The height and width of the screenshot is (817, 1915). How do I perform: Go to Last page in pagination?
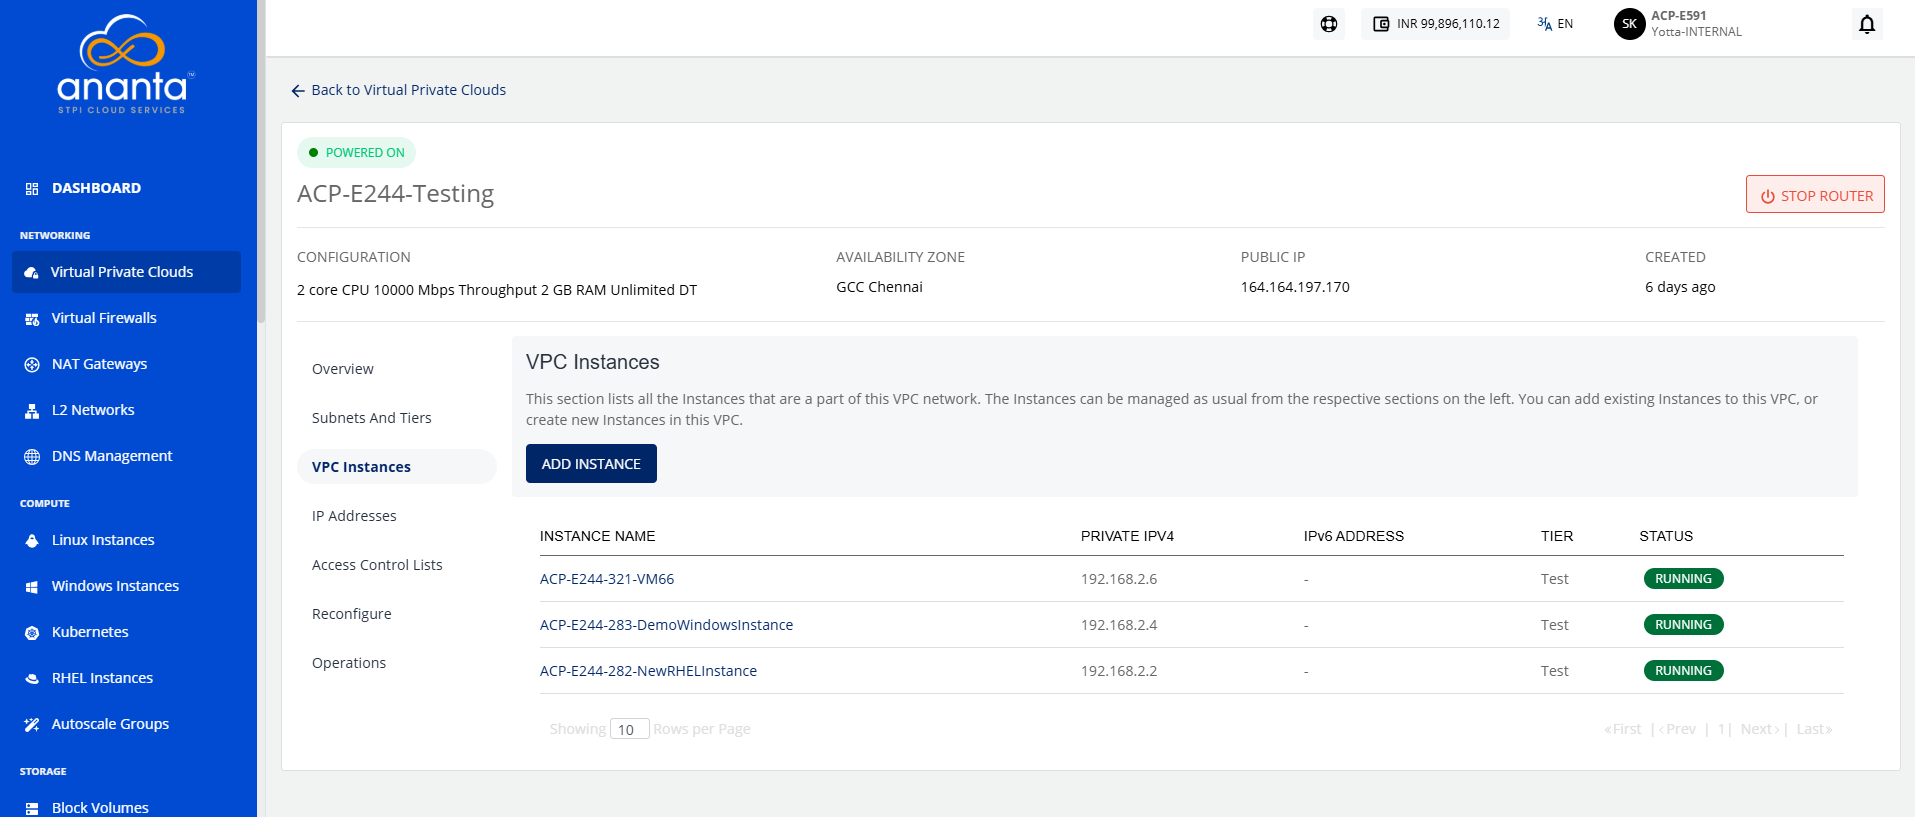pyautogui.click(x=1814, y=729)
